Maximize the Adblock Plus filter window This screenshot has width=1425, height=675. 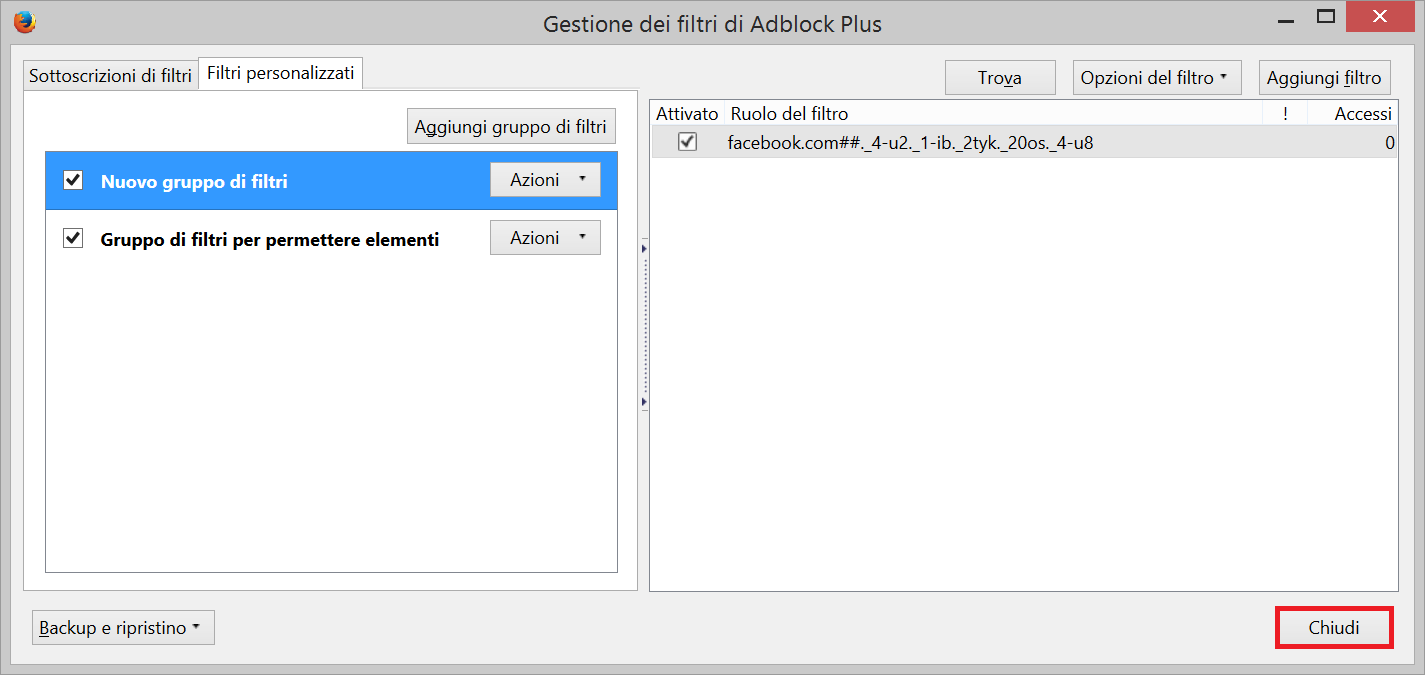click(1326, 17)
